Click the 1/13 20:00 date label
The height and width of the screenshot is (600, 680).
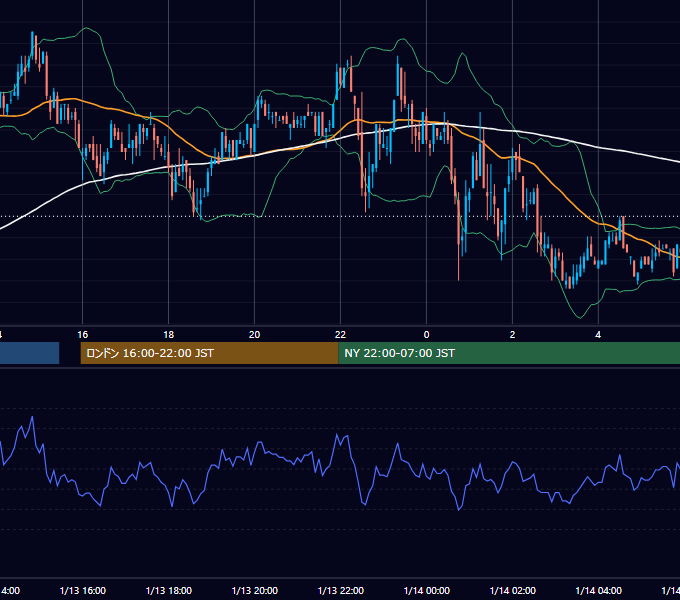pyautogui.click(x=255, y=590)
